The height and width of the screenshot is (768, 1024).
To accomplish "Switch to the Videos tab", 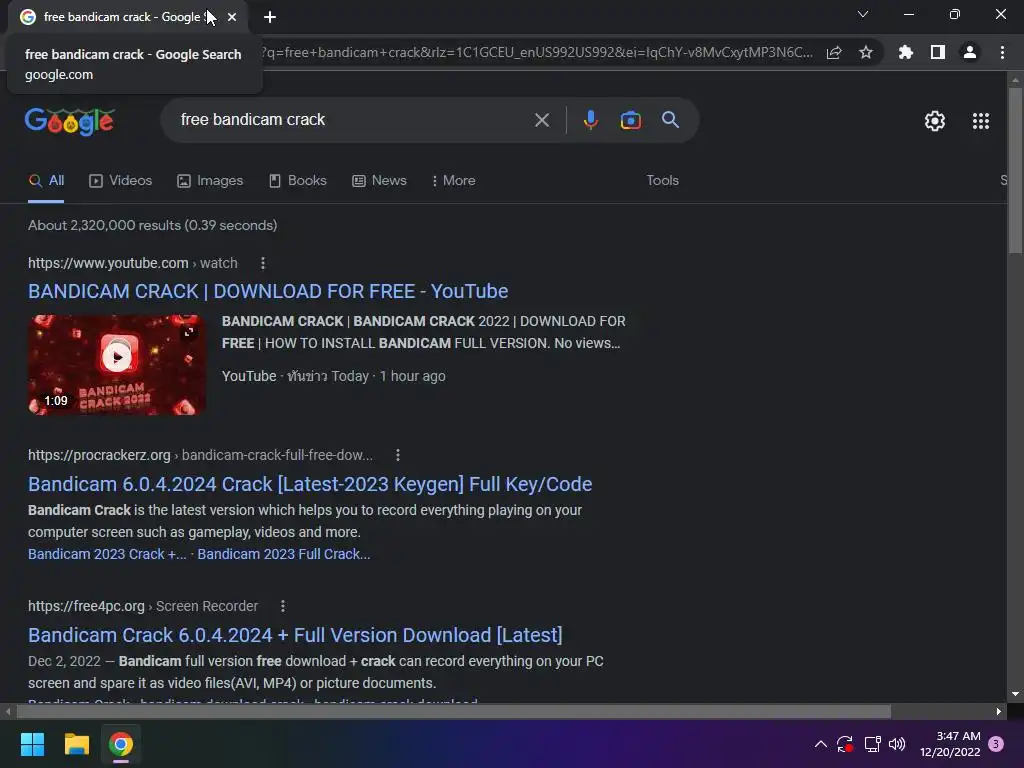I will pyautogui.click(x=121, y=181).
